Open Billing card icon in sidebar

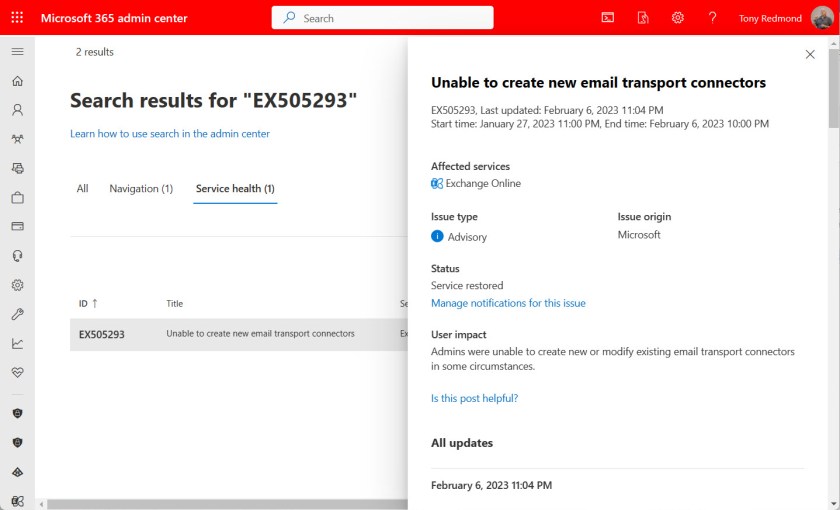(17, 227)
